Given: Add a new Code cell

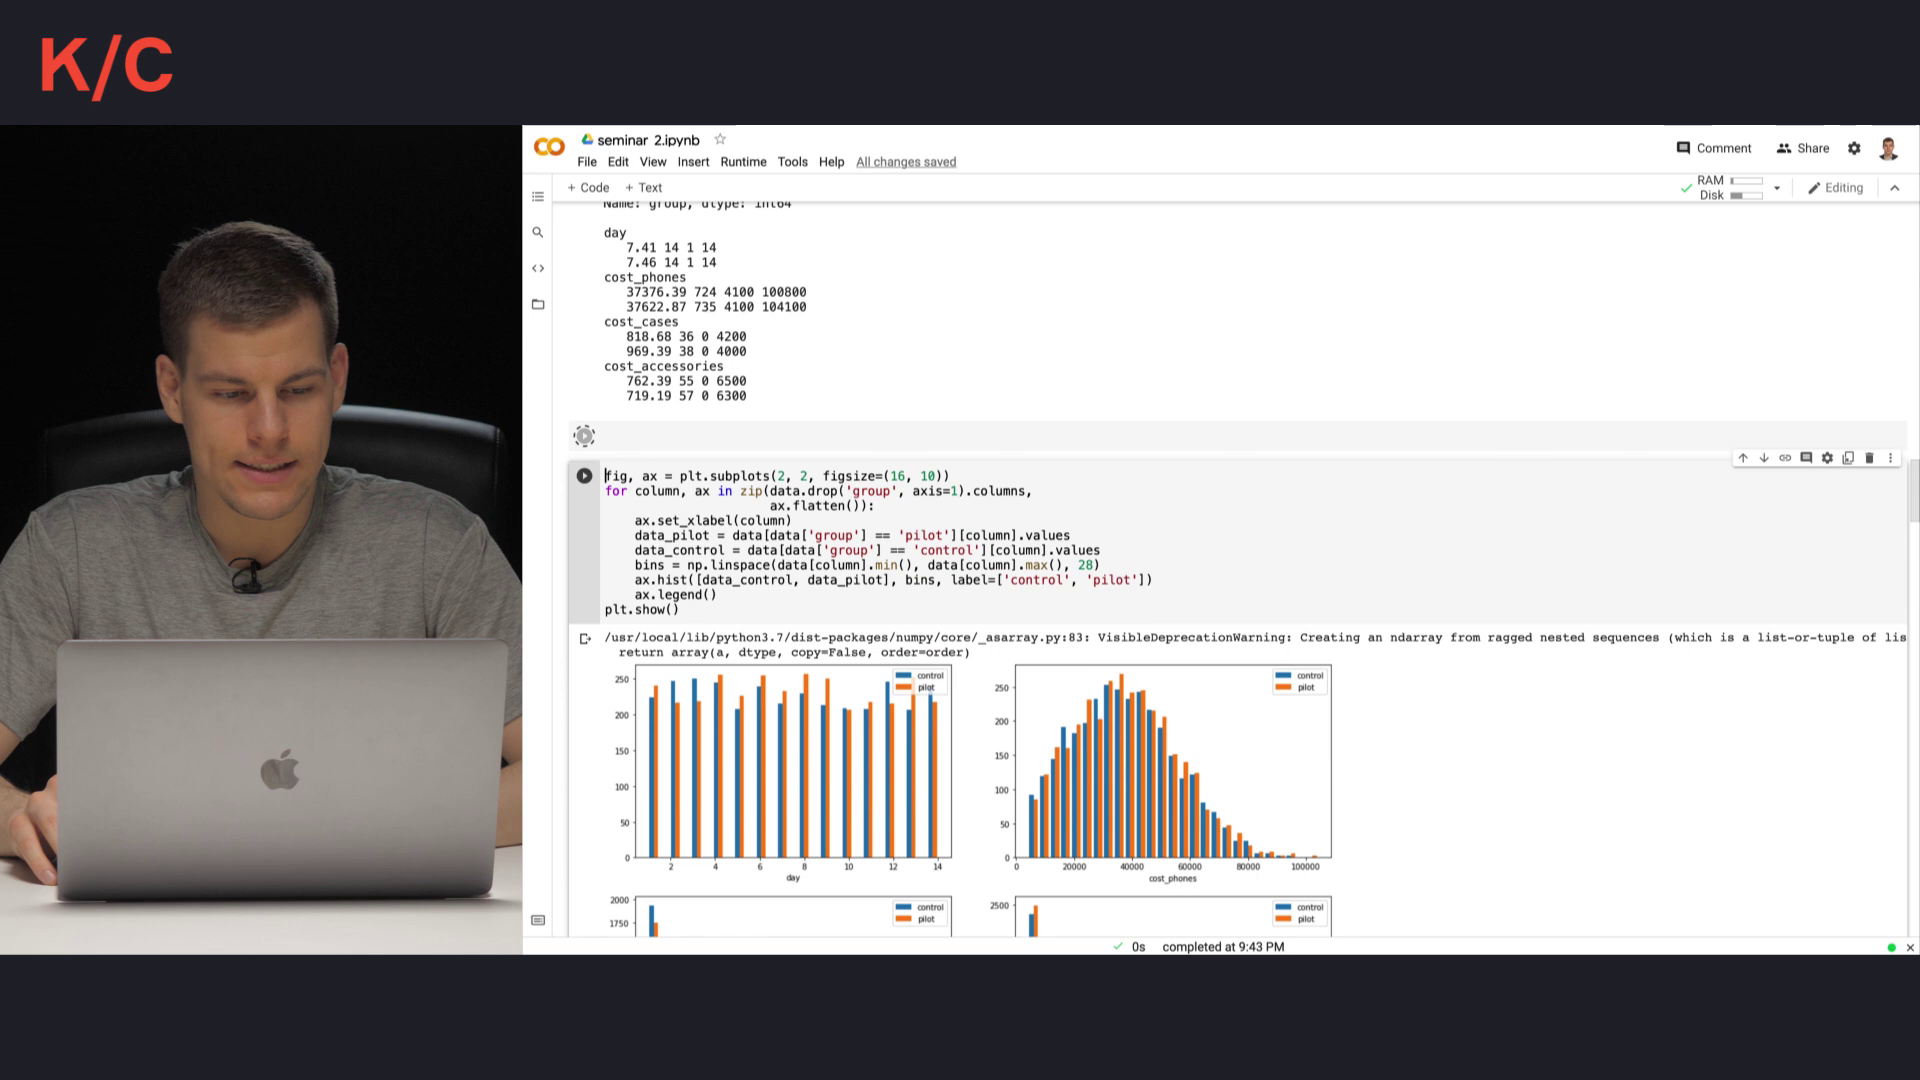Looking at the screenshot, I should click(588, 188).
